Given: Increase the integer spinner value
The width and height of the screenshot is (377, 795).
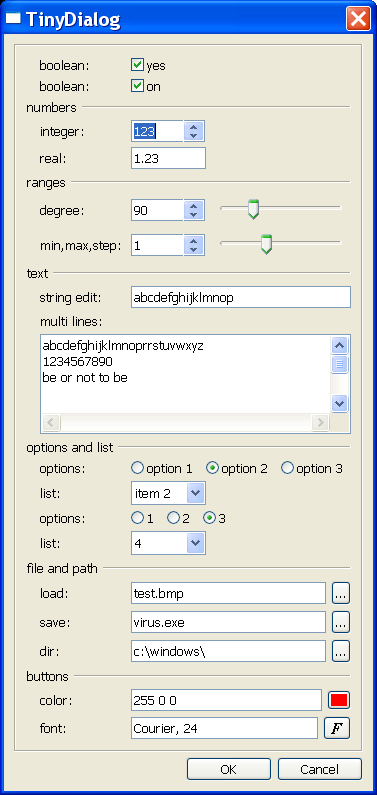Looking at the screenshot, I should (193, 127).
